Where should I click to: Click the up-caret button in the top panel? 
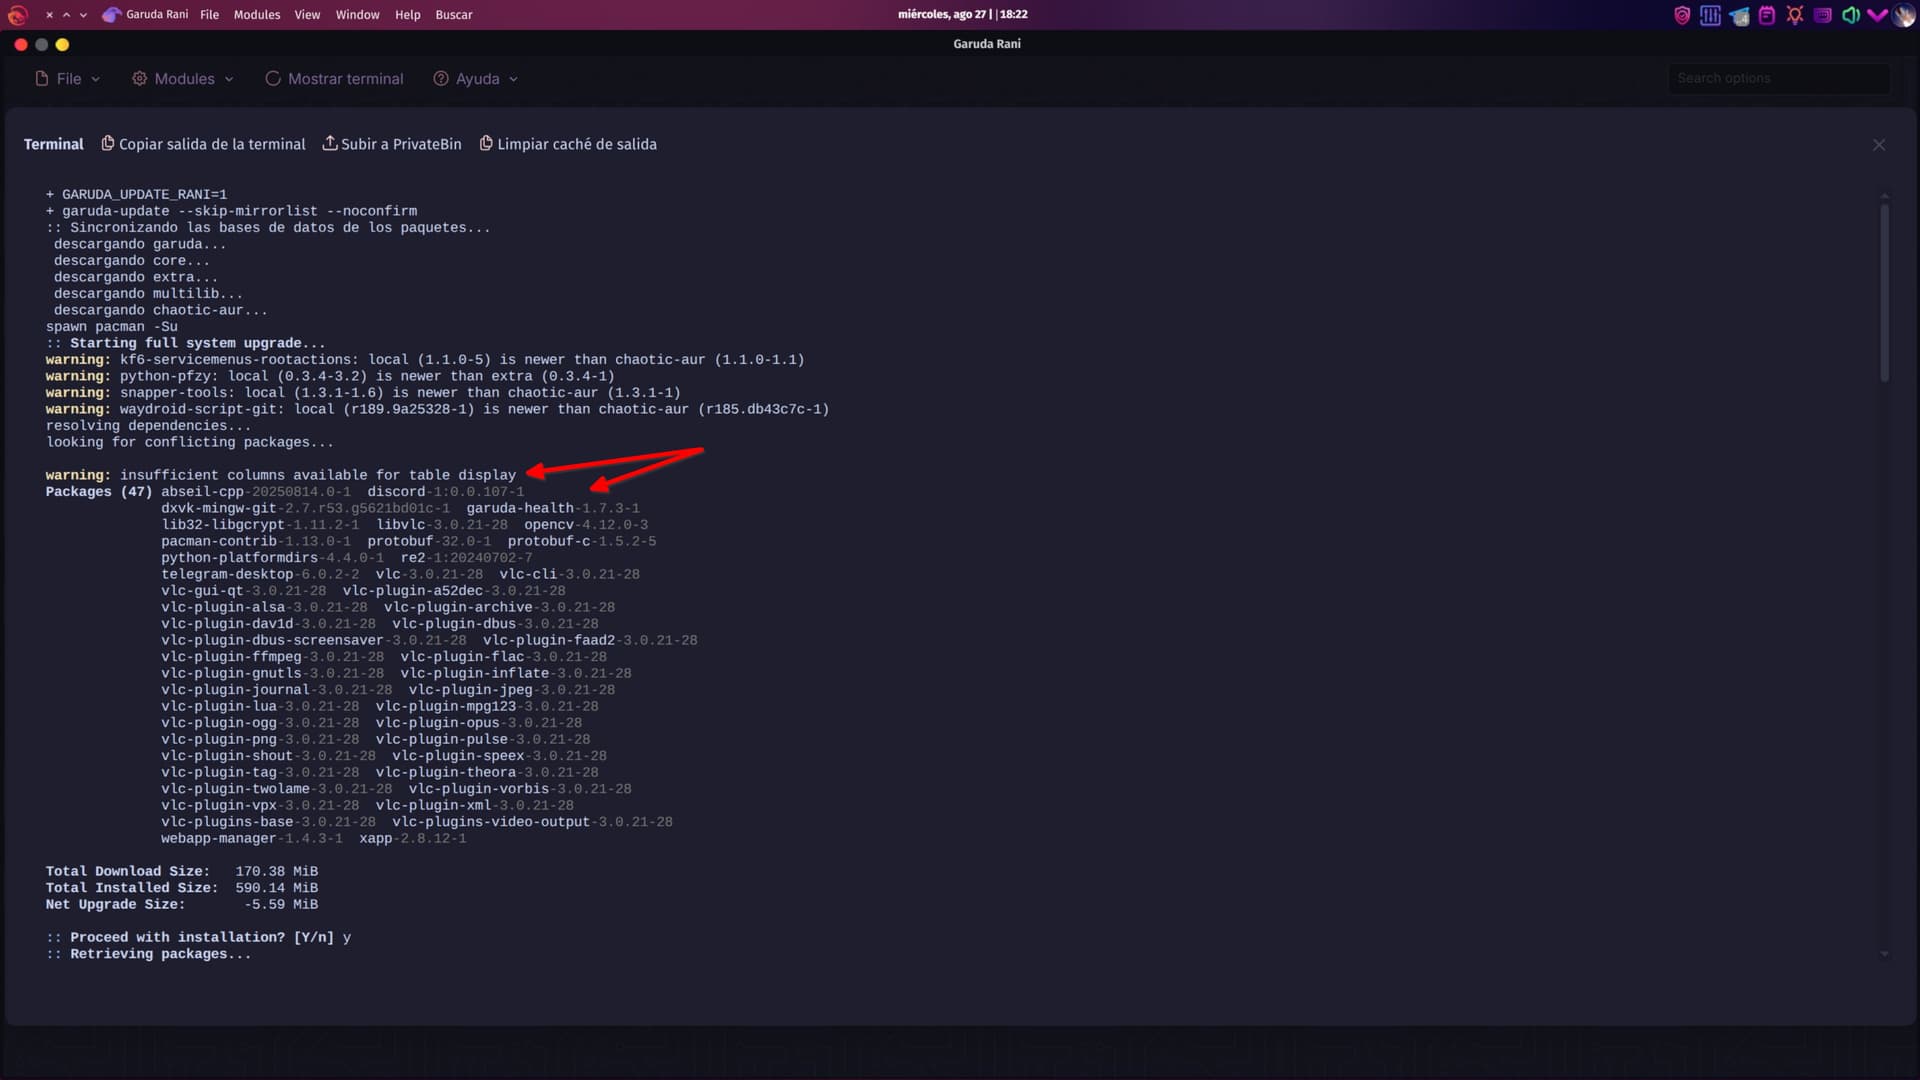pyautogui.click(x=66, y=15)
